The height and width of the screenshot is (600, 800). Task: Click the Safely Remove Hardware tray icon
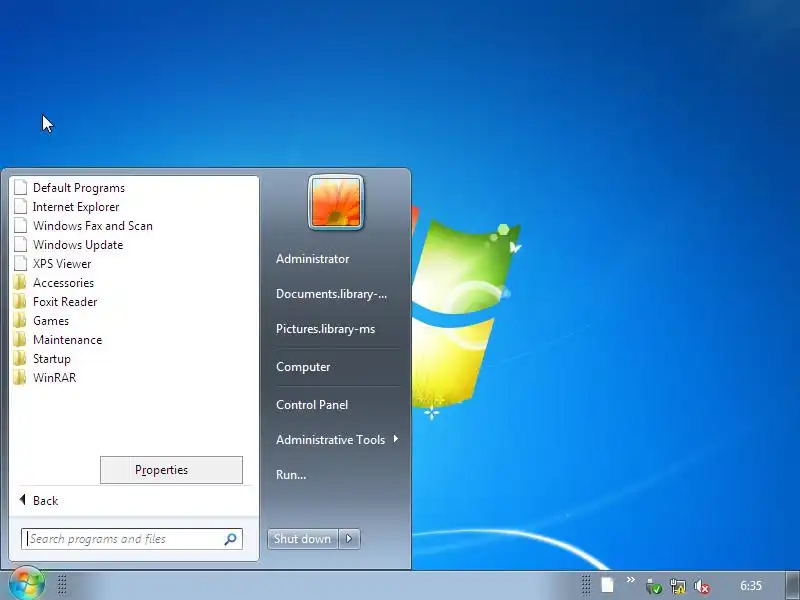pyautogui.click(x=653, y=587)
